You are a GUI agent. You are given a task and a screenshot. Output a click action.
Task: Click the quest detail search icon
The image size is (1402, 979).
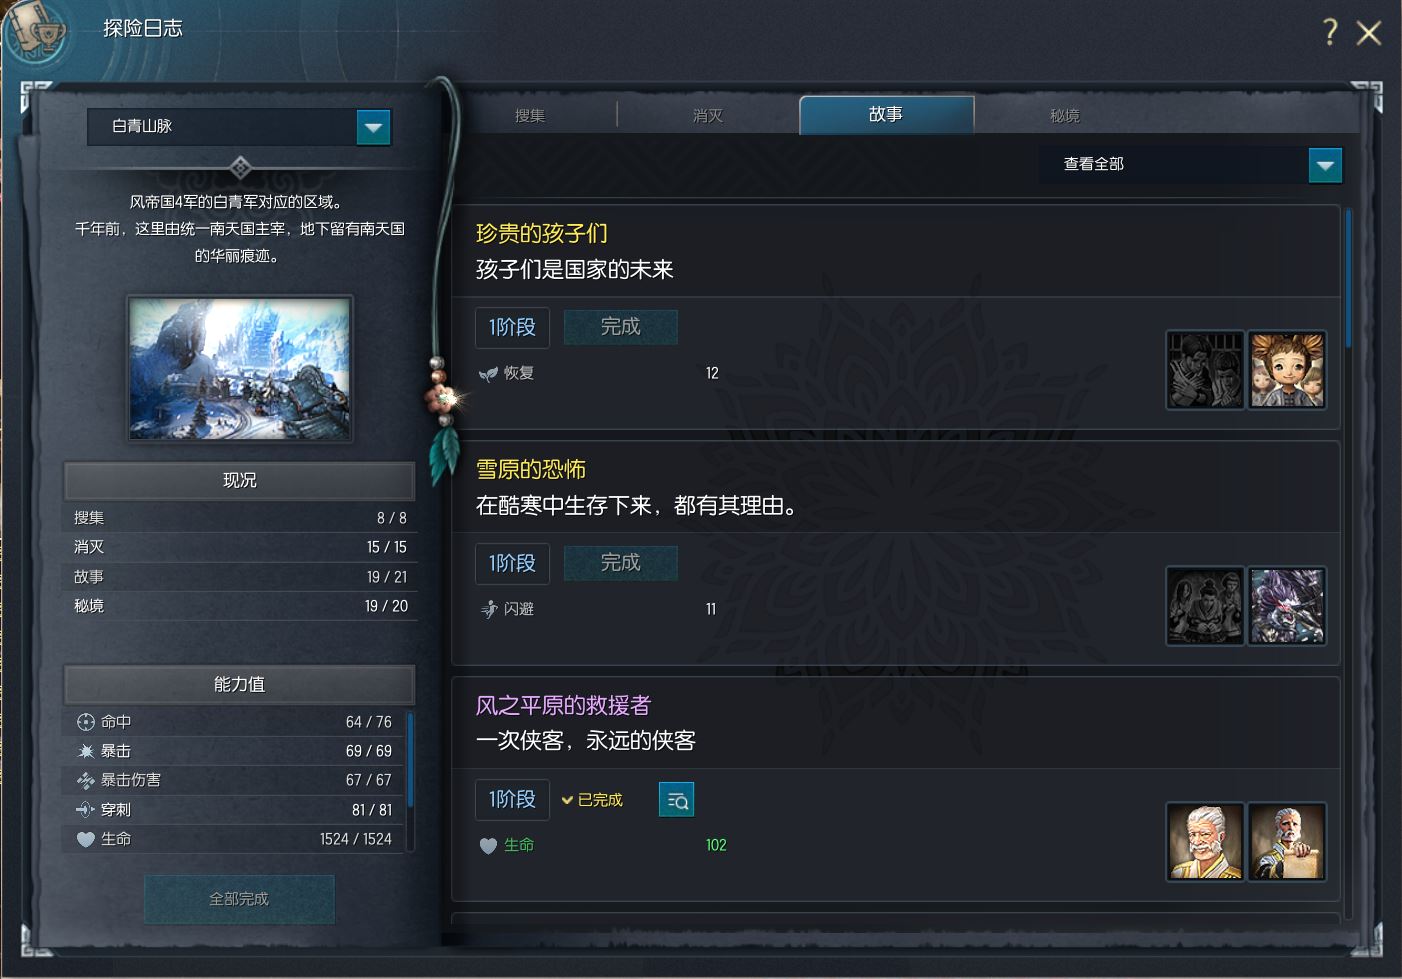676,800
